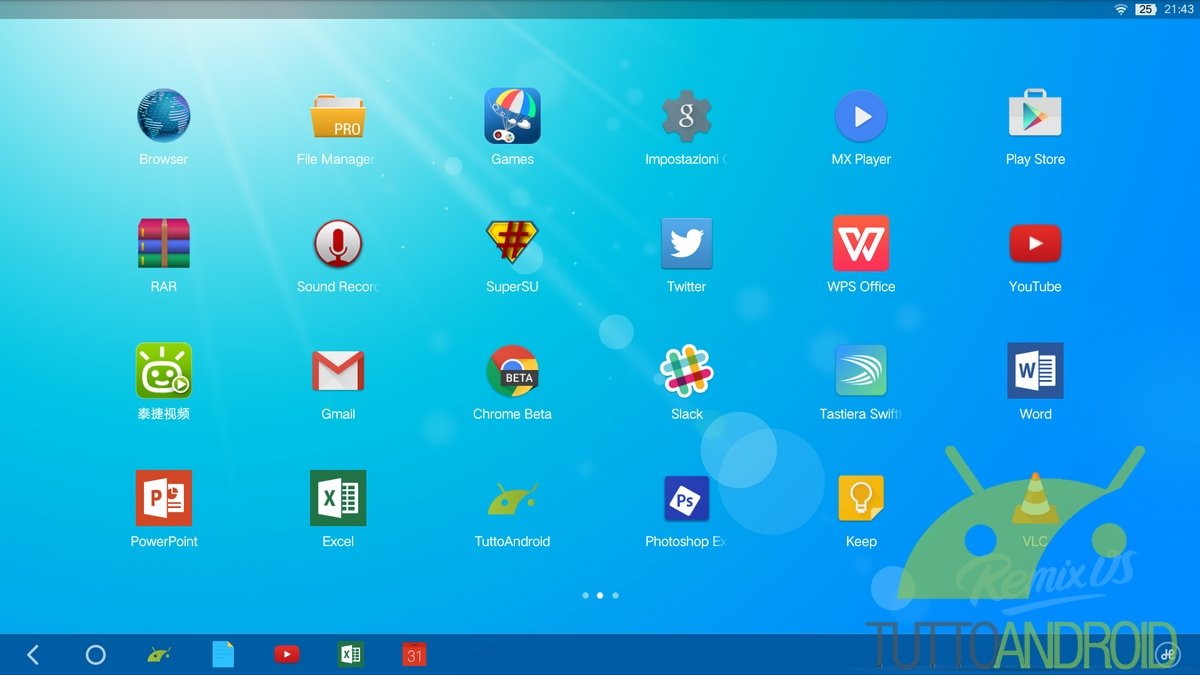Launch Photoshop Express

(x=686, y=498)
